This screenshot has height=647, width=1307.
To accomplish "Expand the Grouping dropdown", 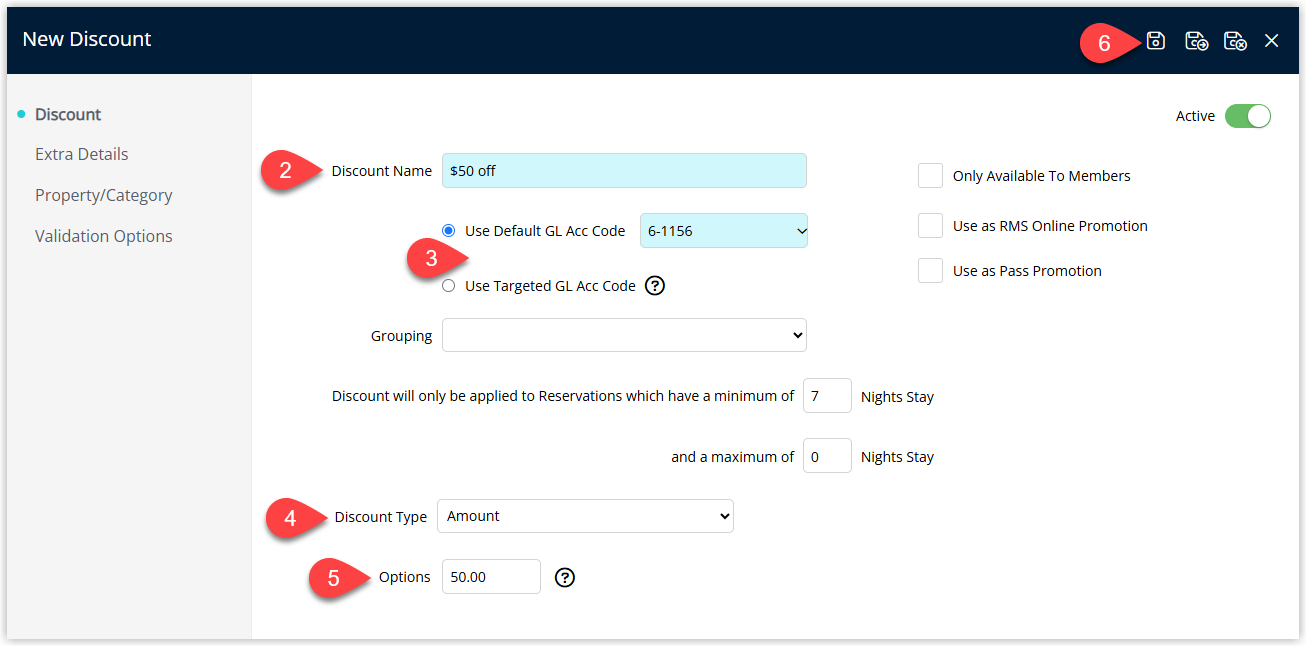I will pos(624,335).
